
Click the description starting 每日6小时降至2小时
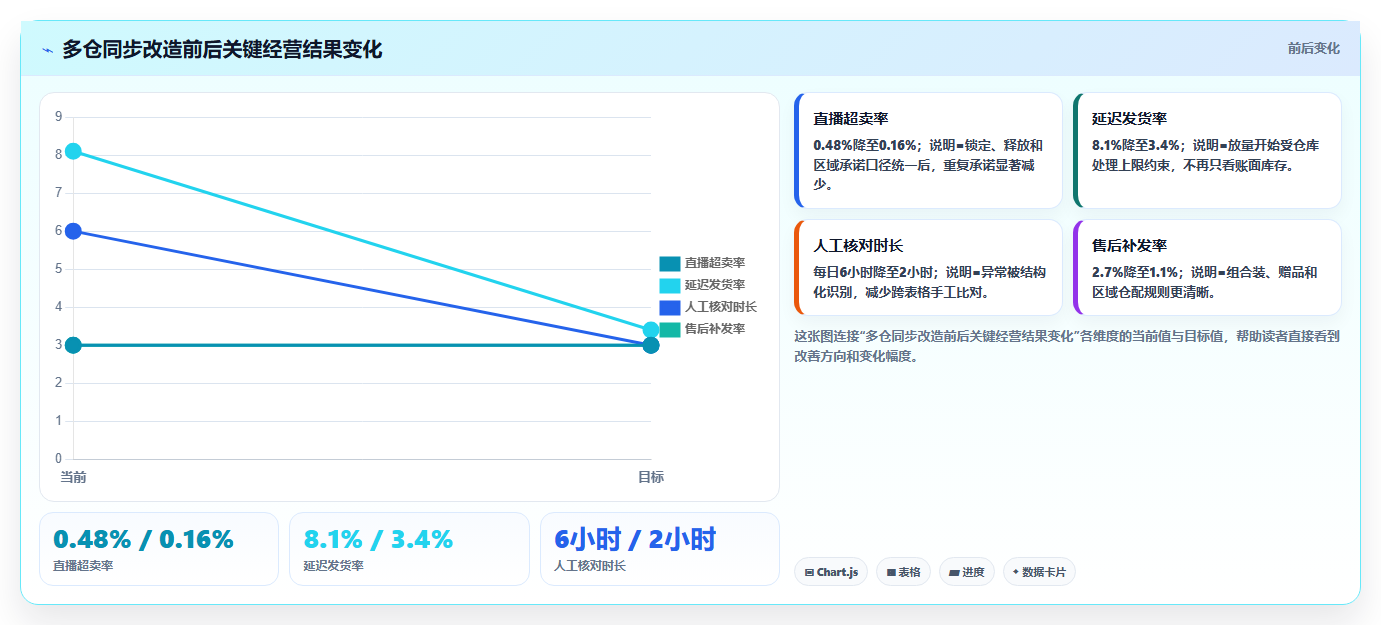point(929,282)
